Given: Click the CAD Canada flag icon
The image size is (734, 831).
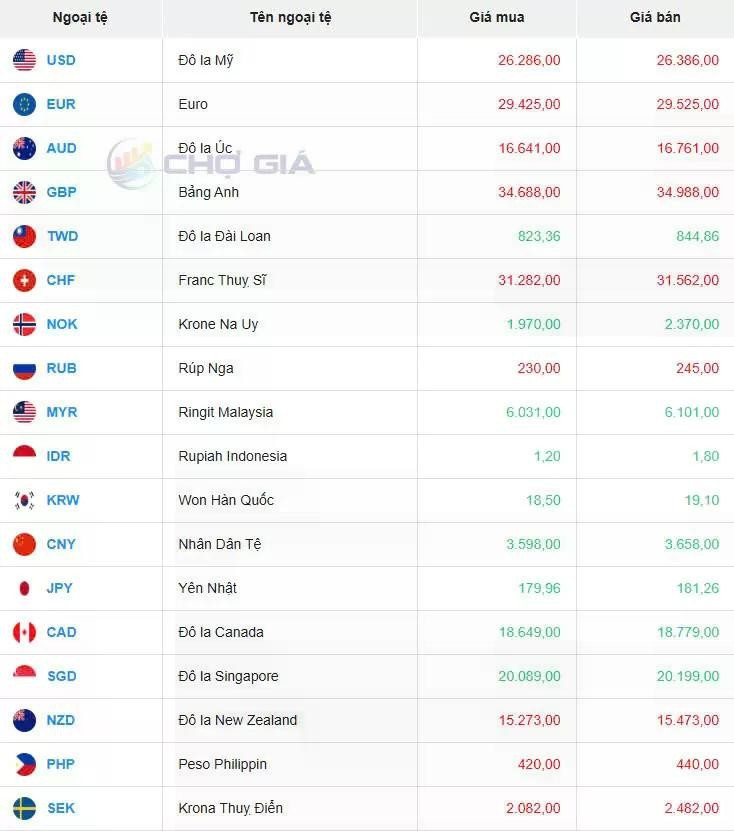Looking at the screenshot, I should (x=24, y=632).
